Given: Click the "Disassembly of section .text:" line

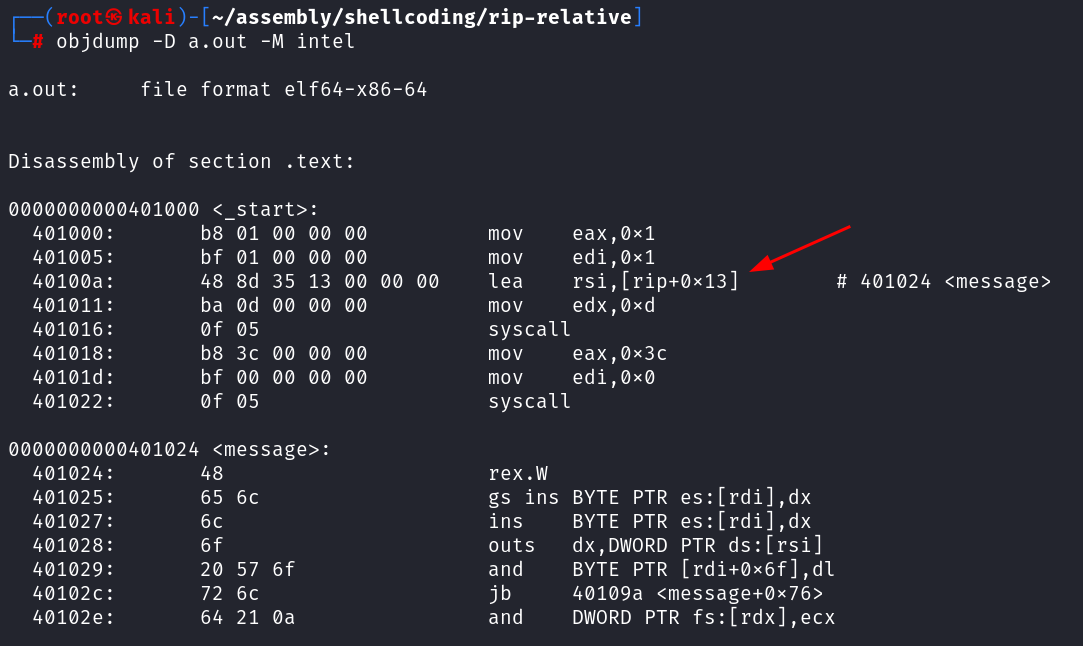Looking at the screenshot, I should click(181, 162).
